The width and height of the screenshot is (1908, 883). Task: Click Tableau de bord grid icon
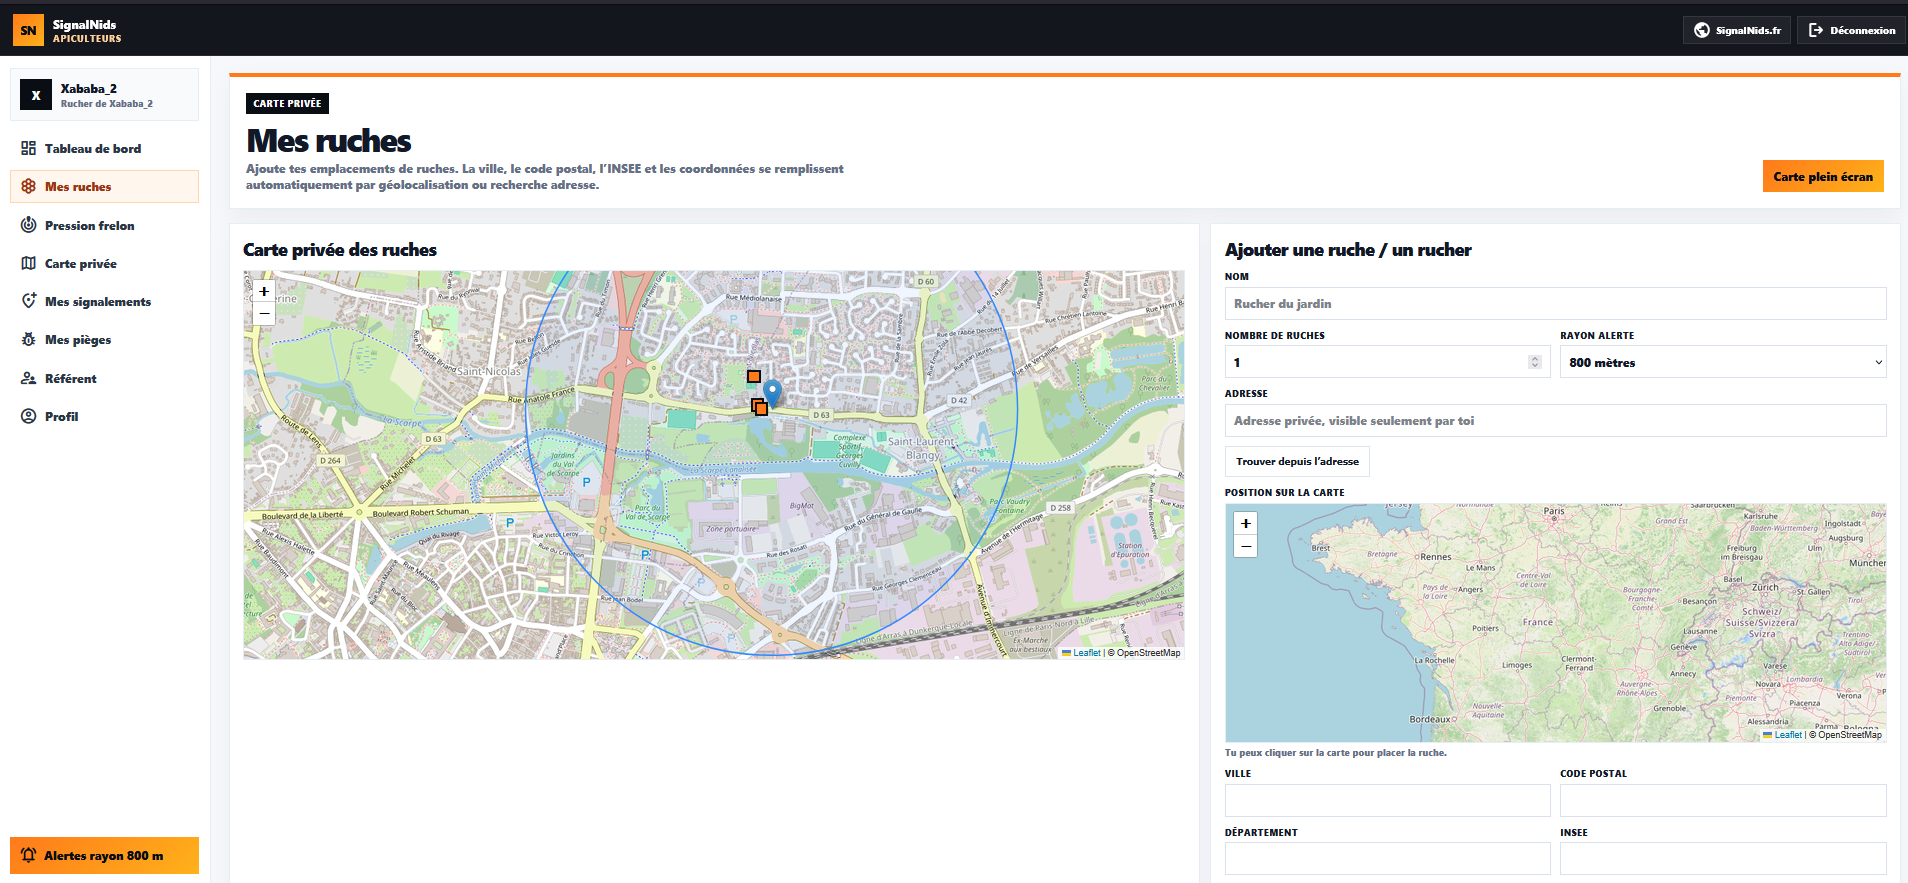29,148
